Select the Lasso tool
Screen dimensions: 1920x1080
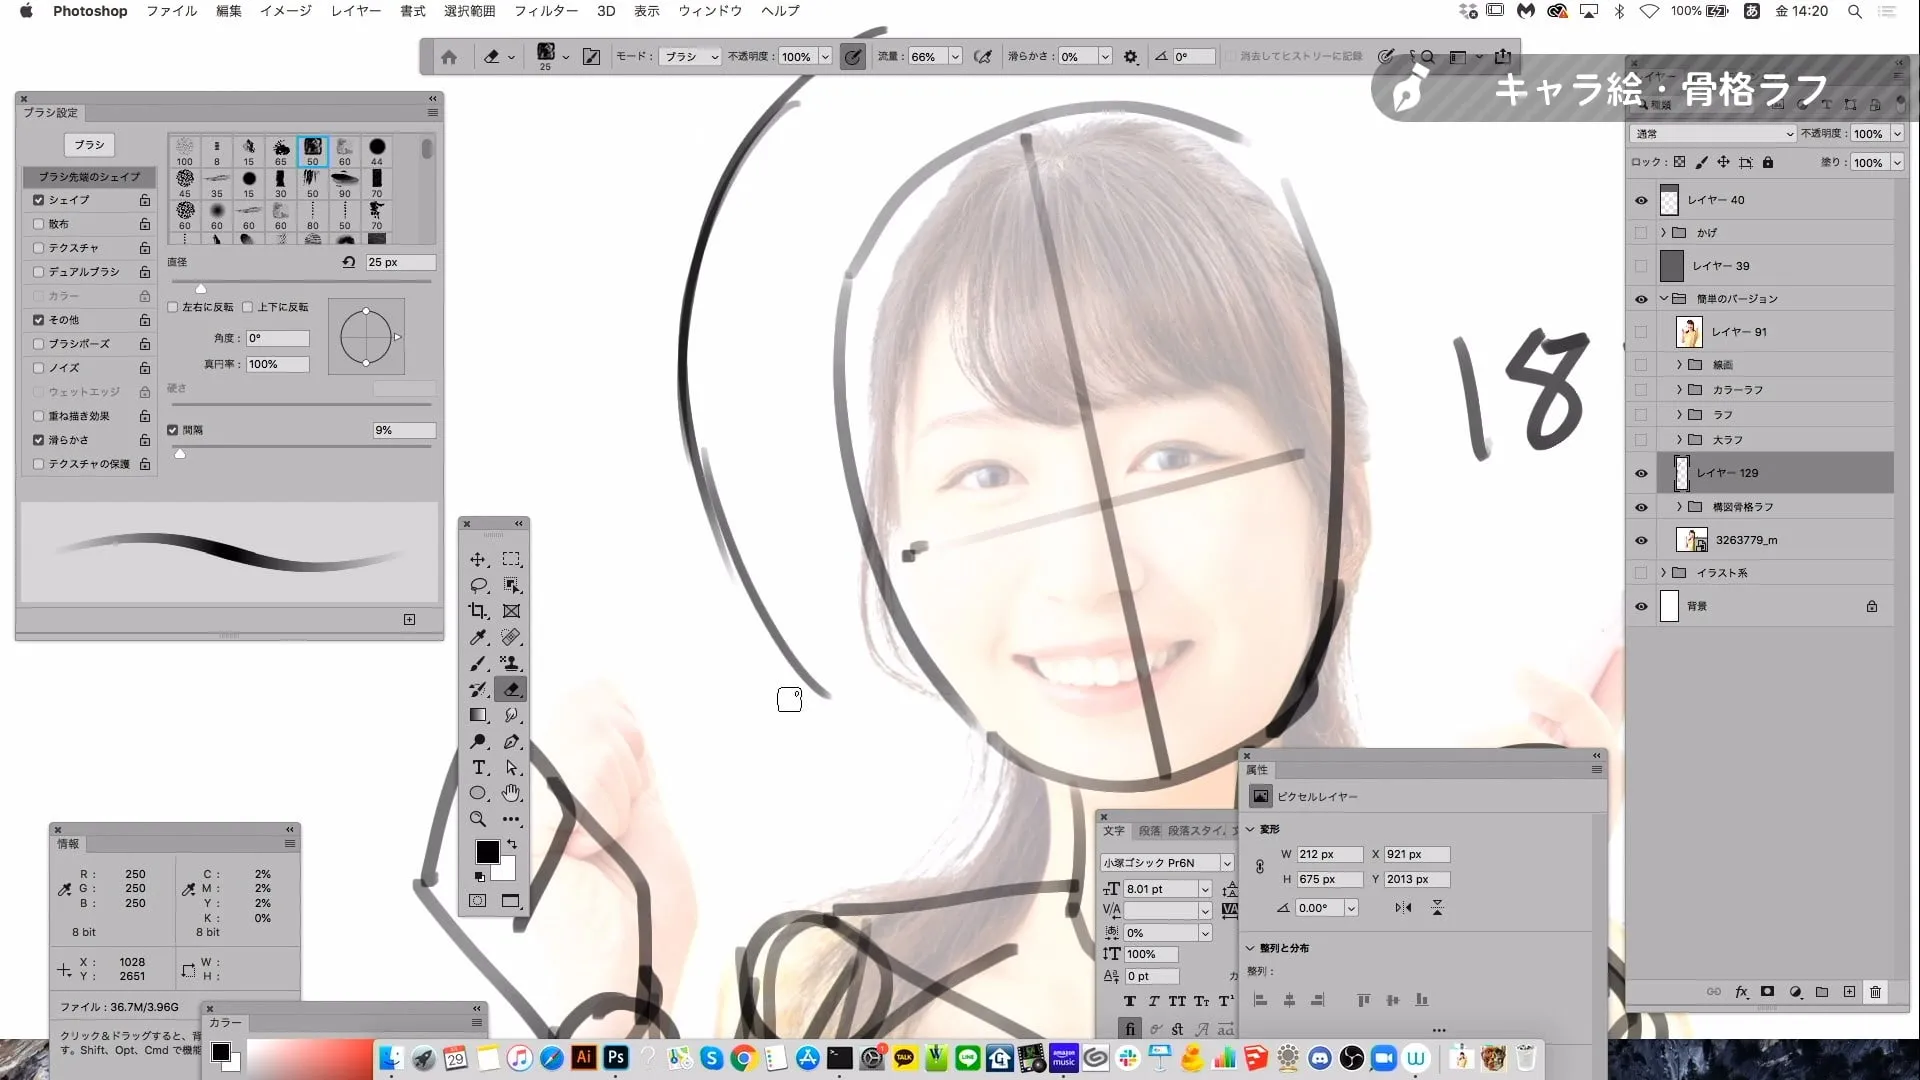[478, 587]
